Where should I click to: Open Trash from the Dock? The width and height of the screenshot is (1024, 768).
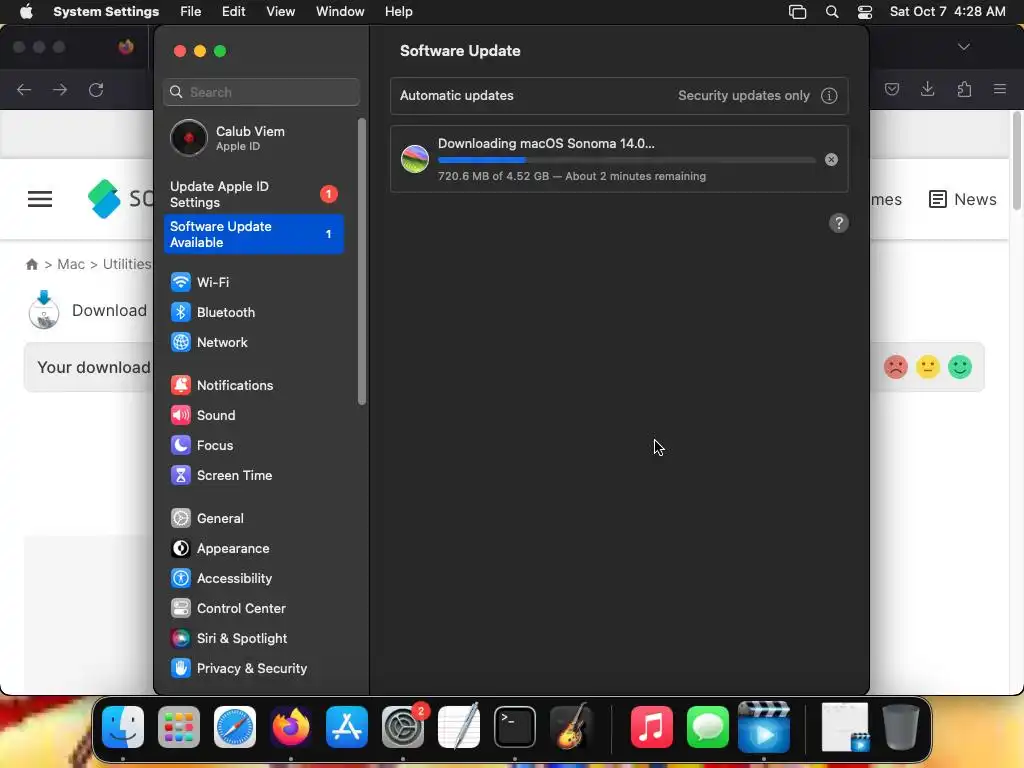[901, 727]
